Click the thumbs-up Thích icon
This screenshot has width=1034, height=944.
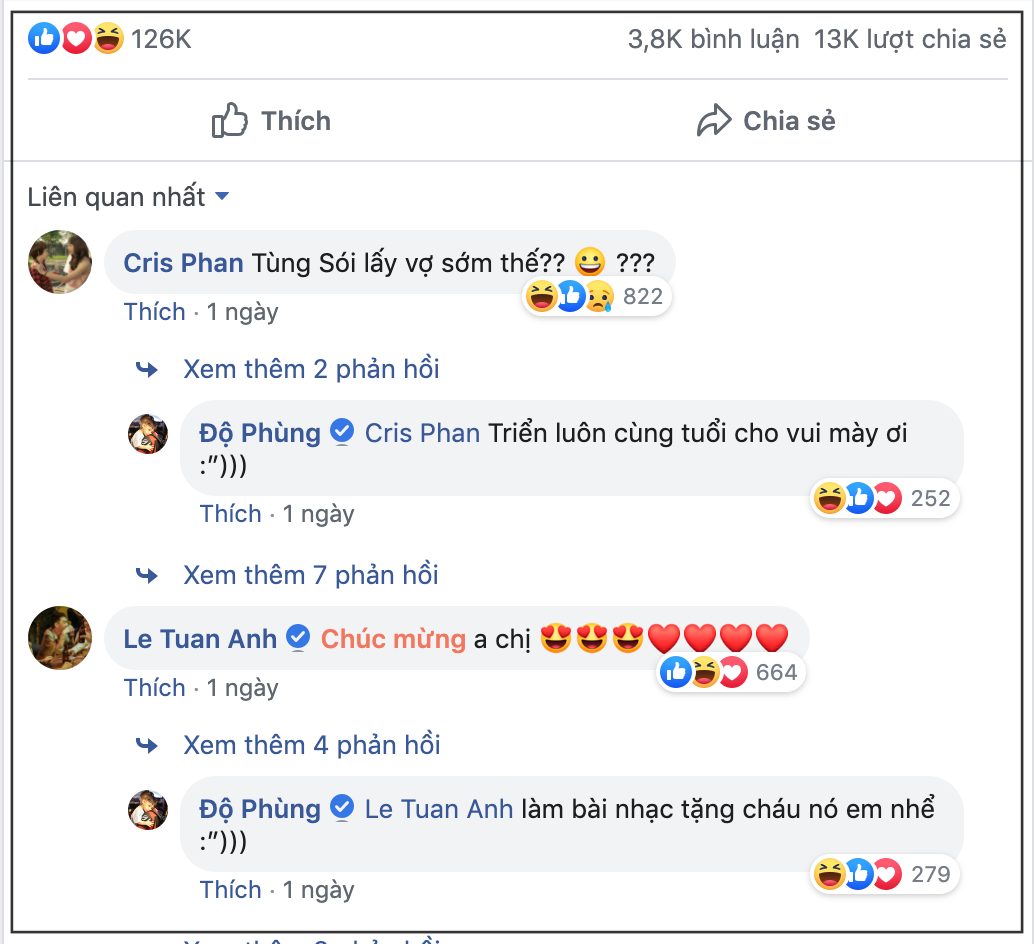230,121
